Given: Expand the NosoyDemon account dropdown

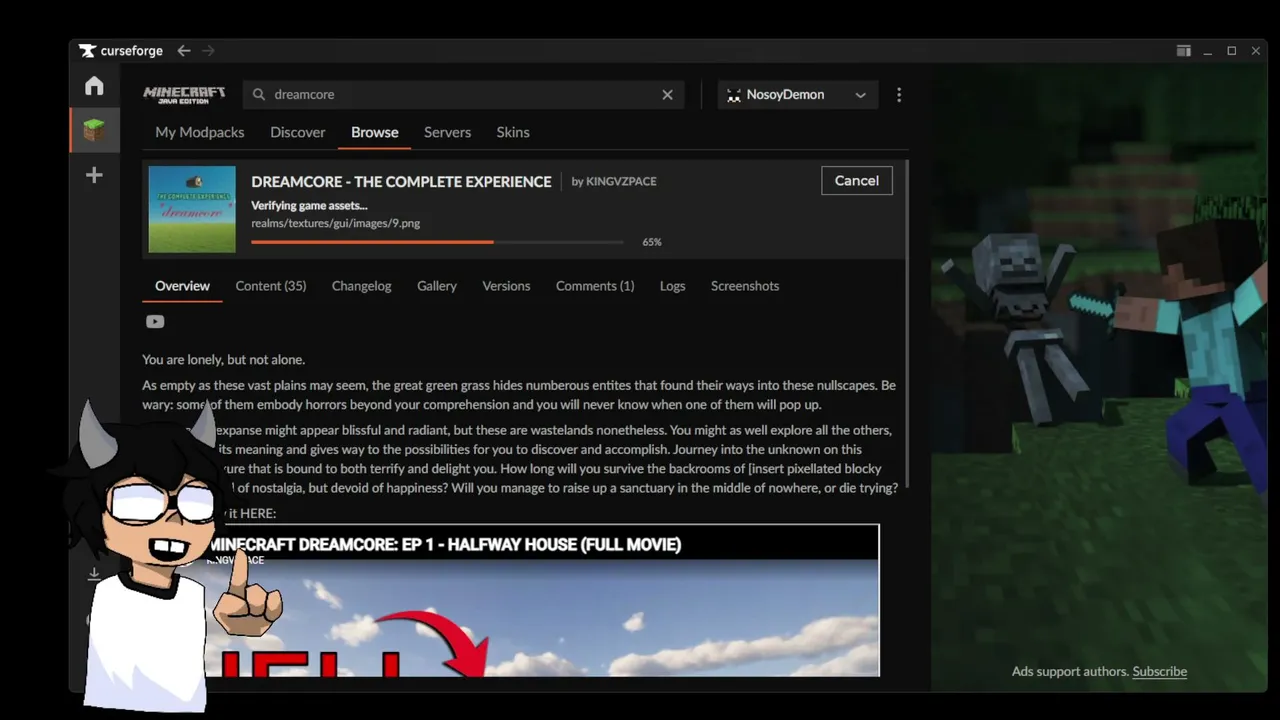Looking at the screenshot, I should point(797,94).
